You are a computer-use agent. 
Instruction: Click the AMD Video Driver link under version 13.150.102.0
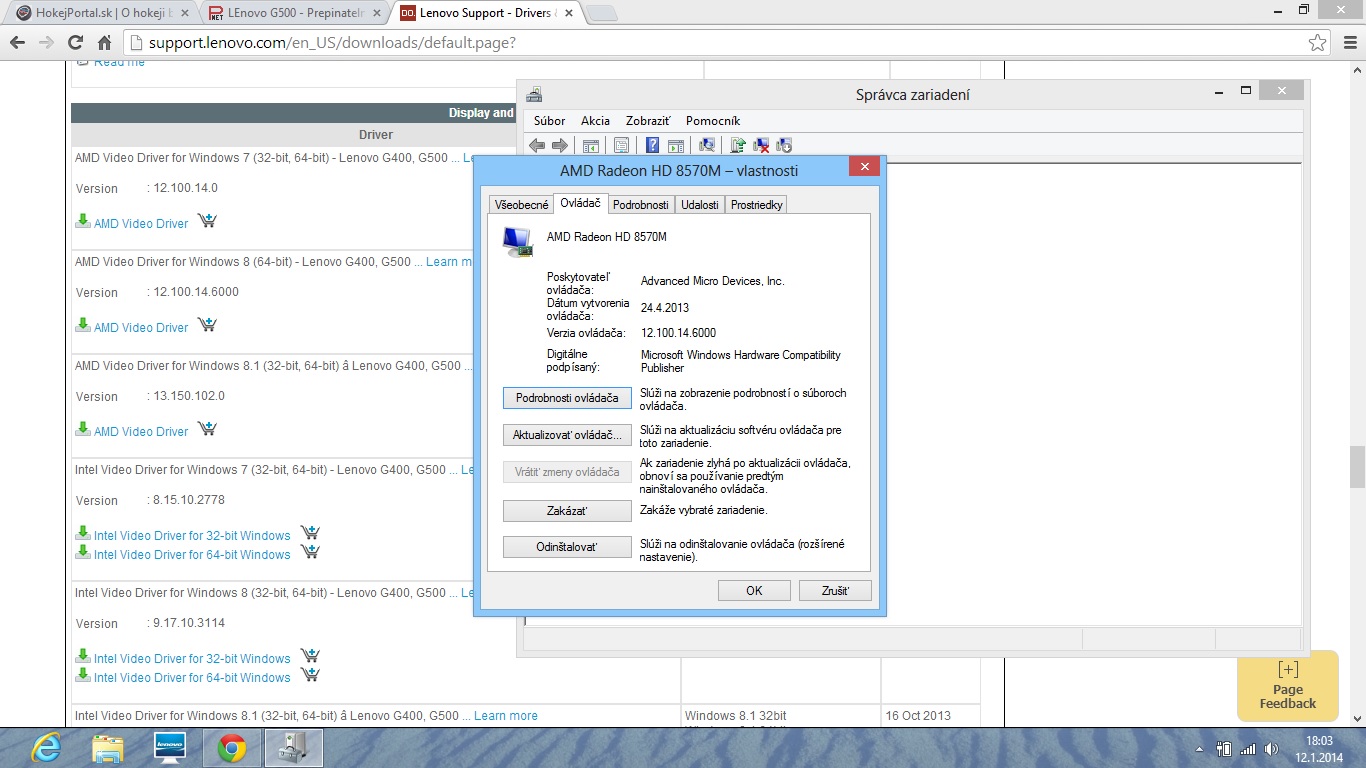141,432
